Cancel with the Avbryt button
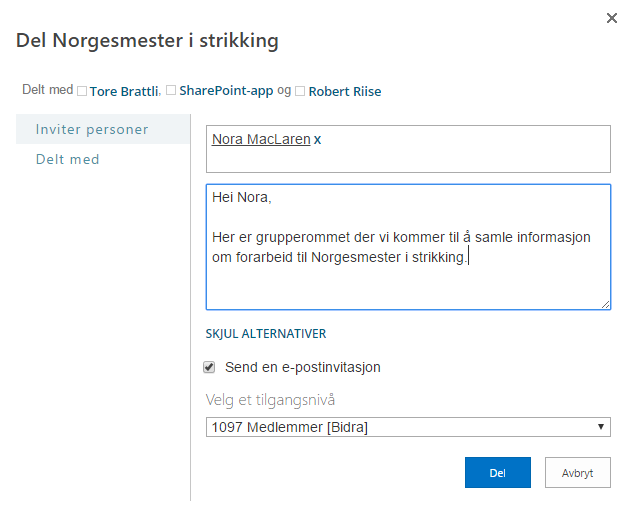The height and width of the screenshot is (510, 630). 577,472
